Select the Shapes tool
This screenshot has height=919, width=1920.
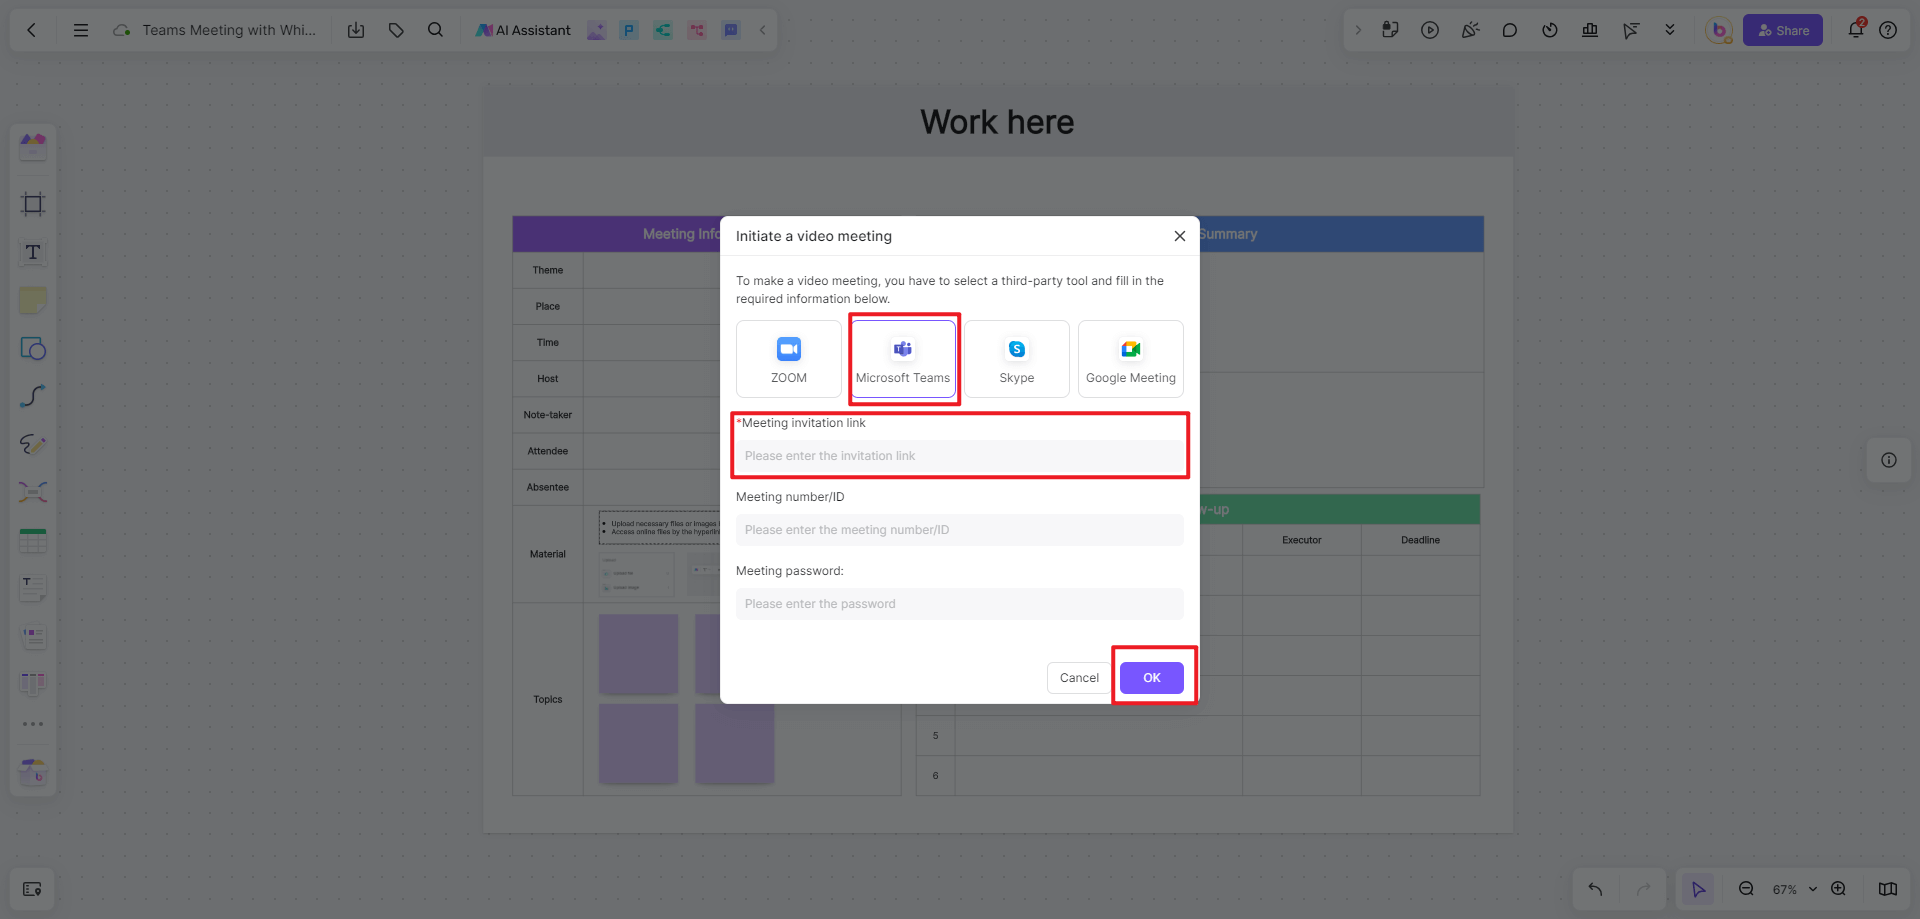(x=33, y=348)
